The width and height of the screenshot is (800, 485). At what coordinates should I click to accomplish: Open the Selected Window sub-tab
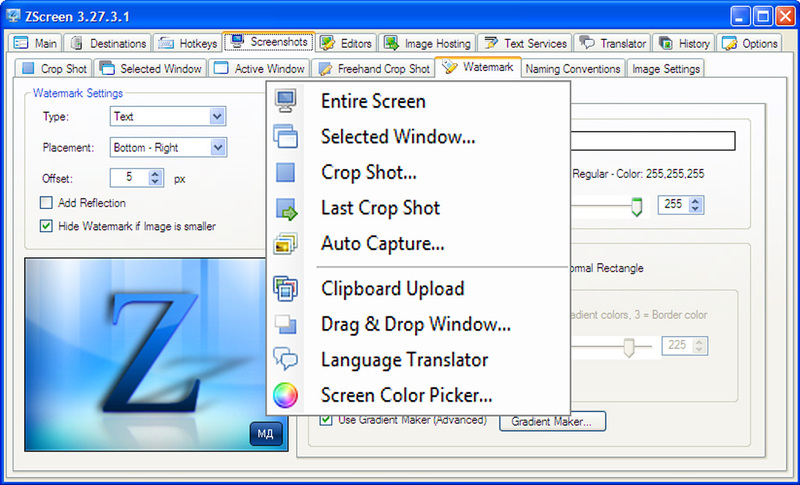(150, 68)
